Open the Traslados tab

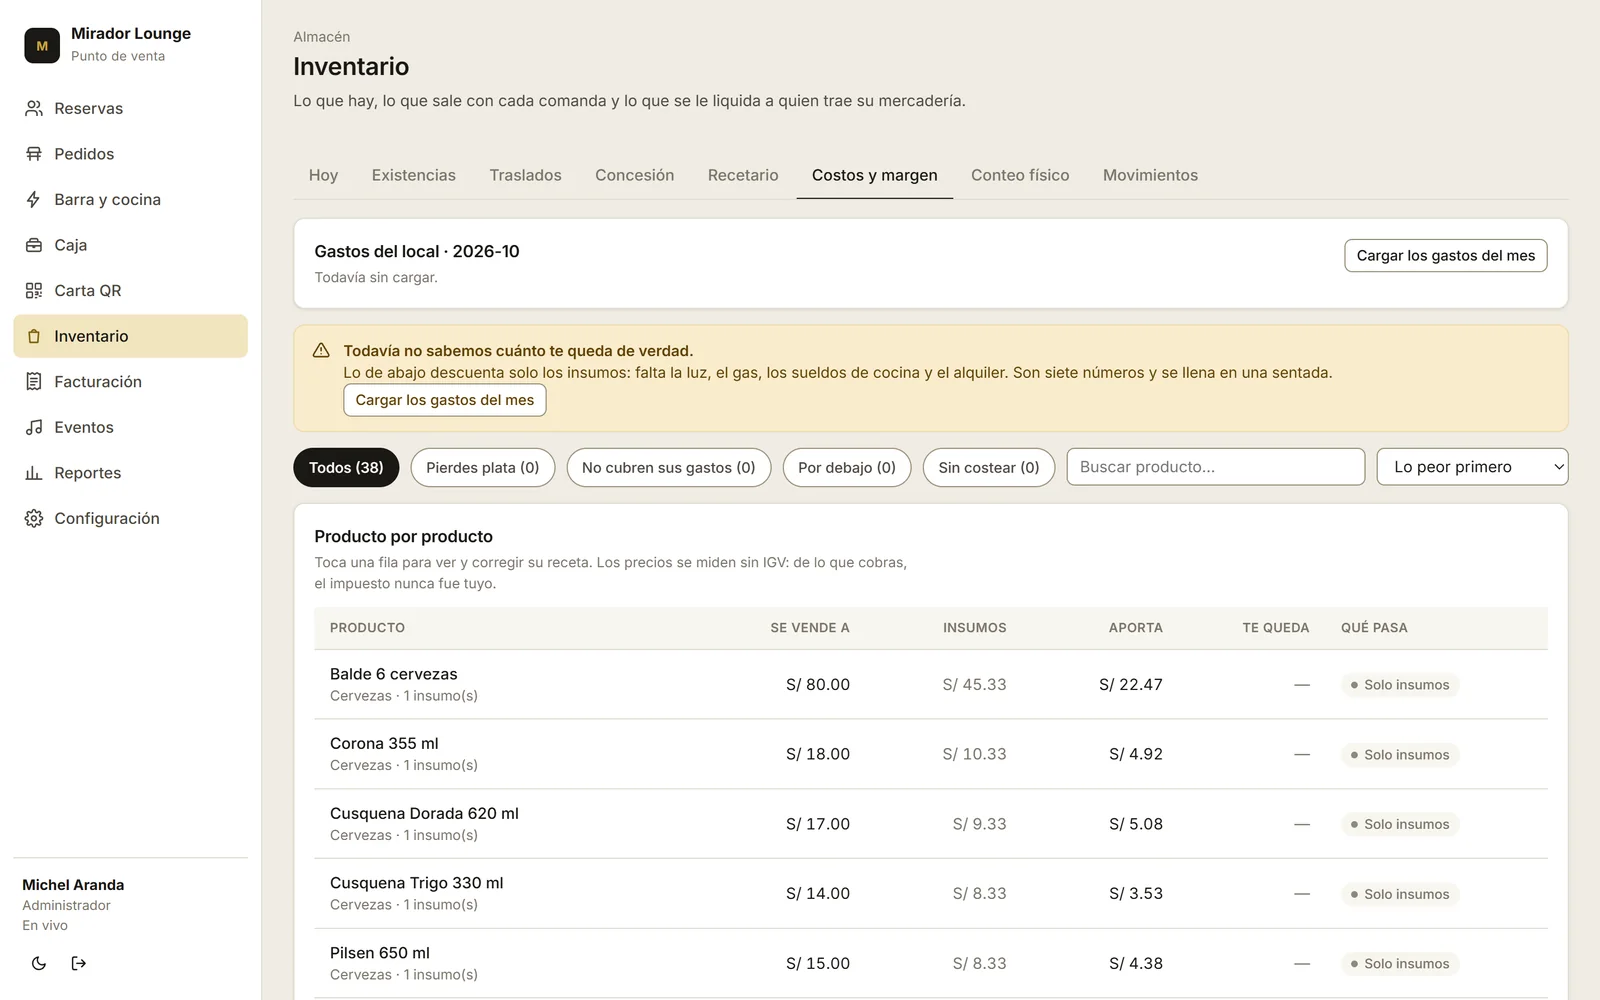click(x=526, y=175)
